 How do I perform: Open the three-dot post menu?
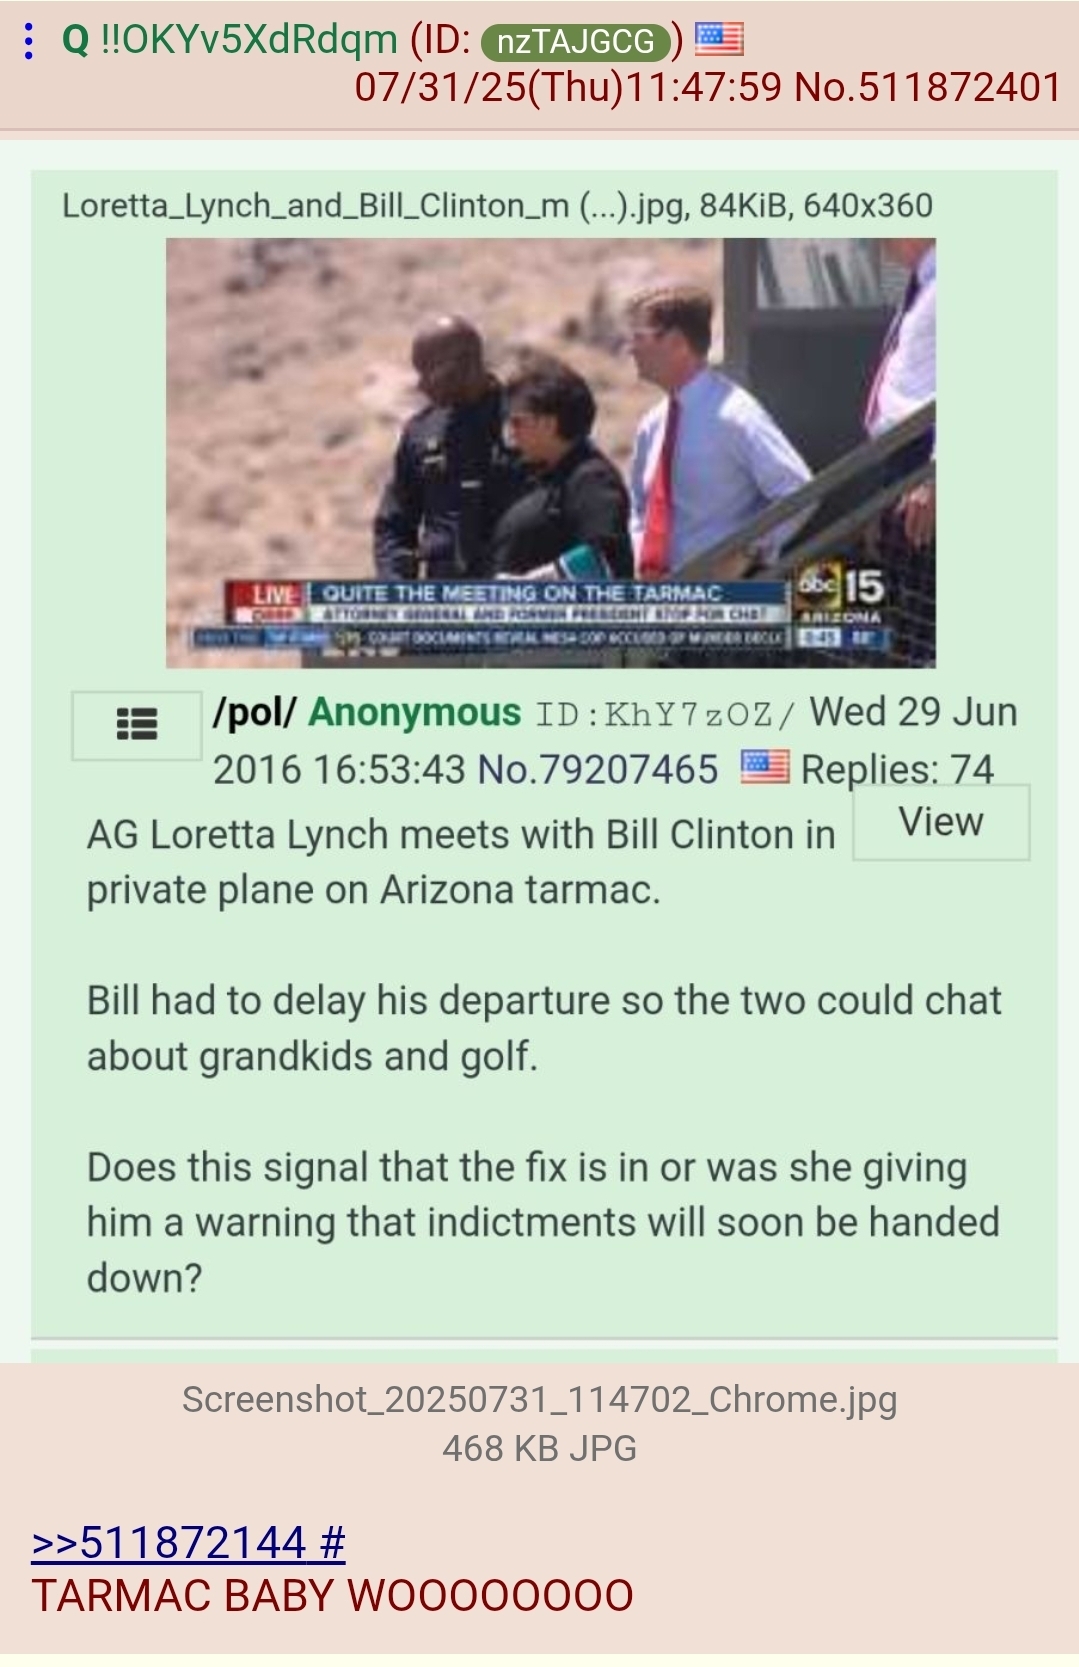pyautogui.click(x=30, y=41)
